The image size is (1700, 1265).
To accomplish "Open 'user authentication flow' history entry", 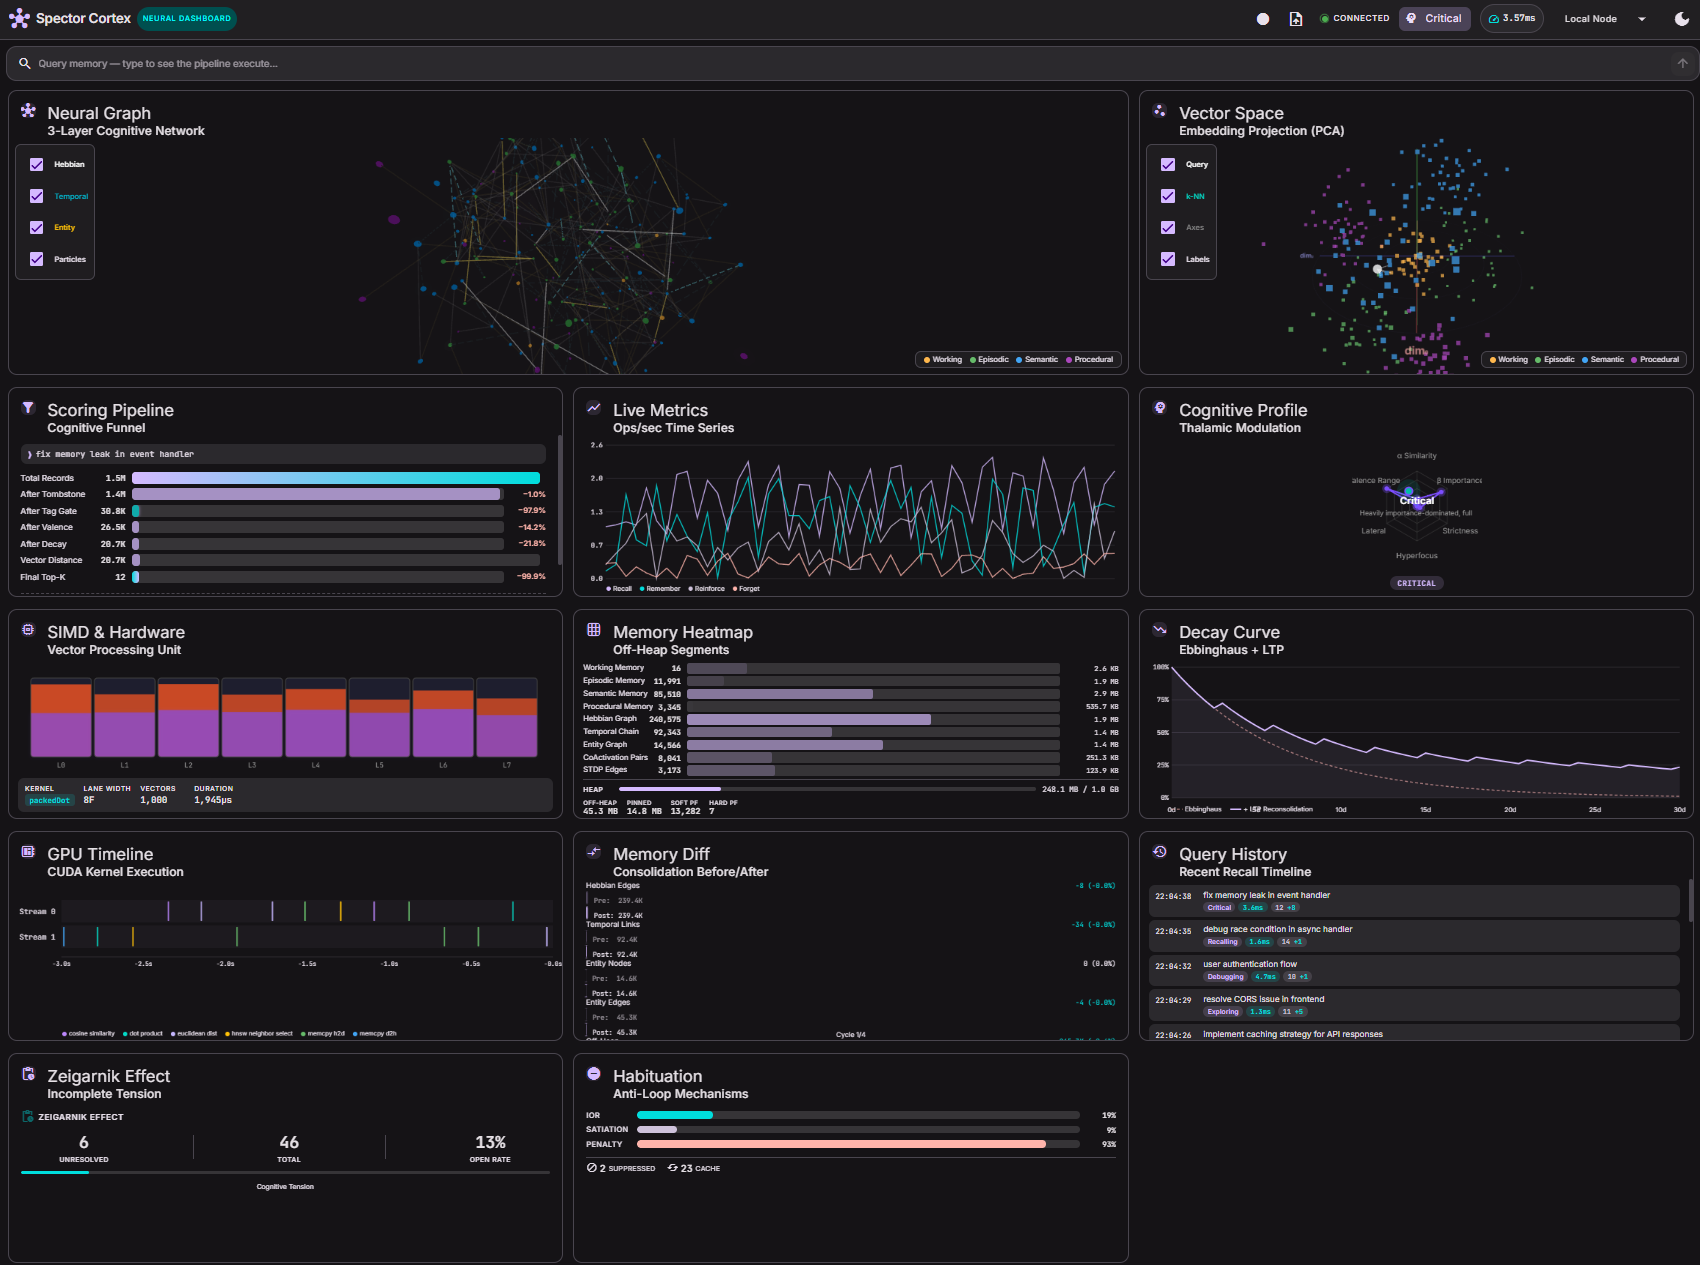I will tap(1414, 971).
